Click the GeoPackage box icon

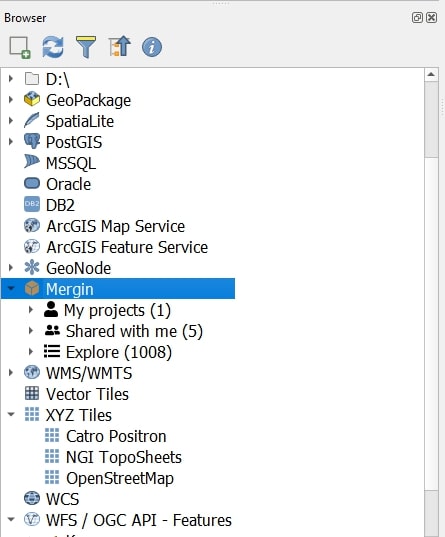pyautogui.click(x=32, y=99)
